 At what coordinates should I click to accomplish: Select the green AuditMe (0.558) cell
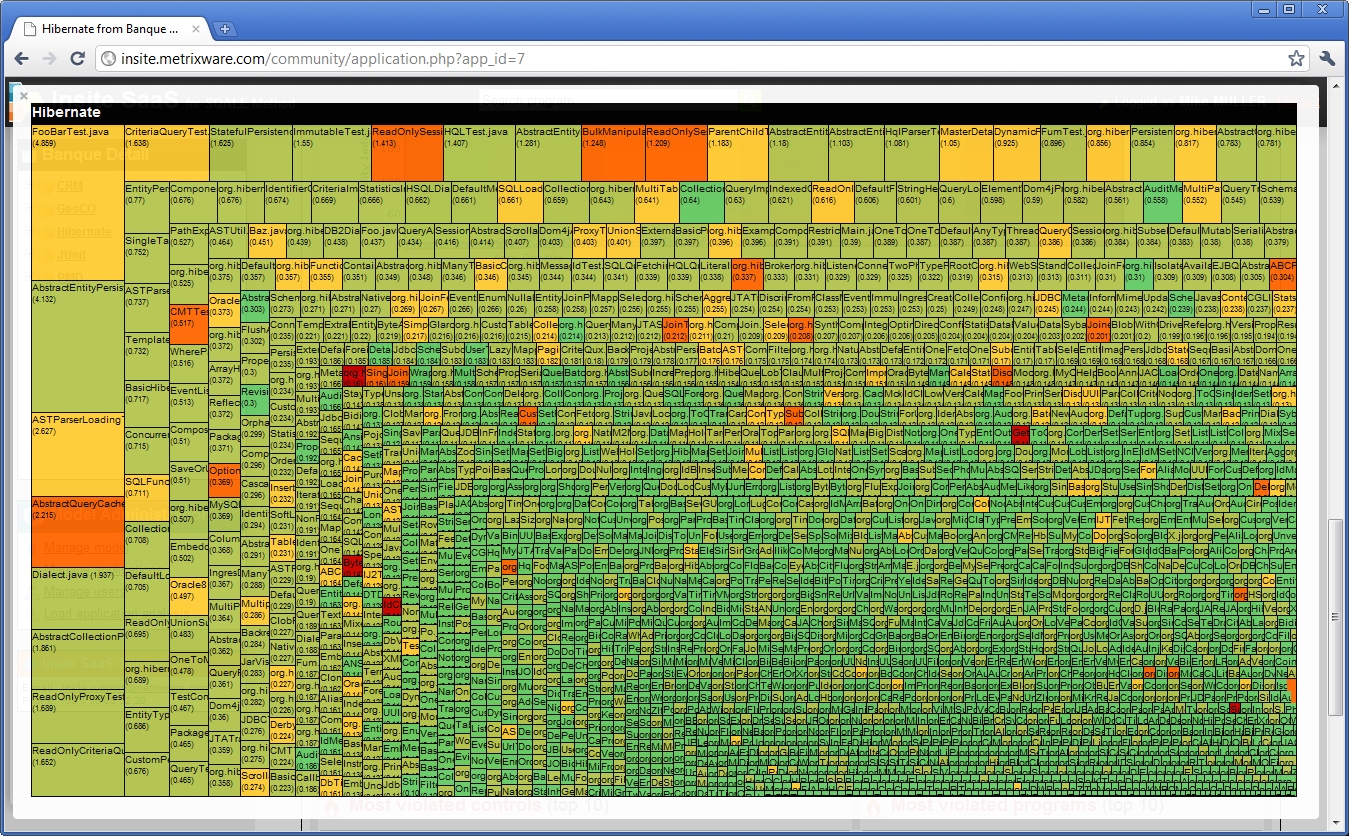pyautogui.click(x=1162, y=202)
